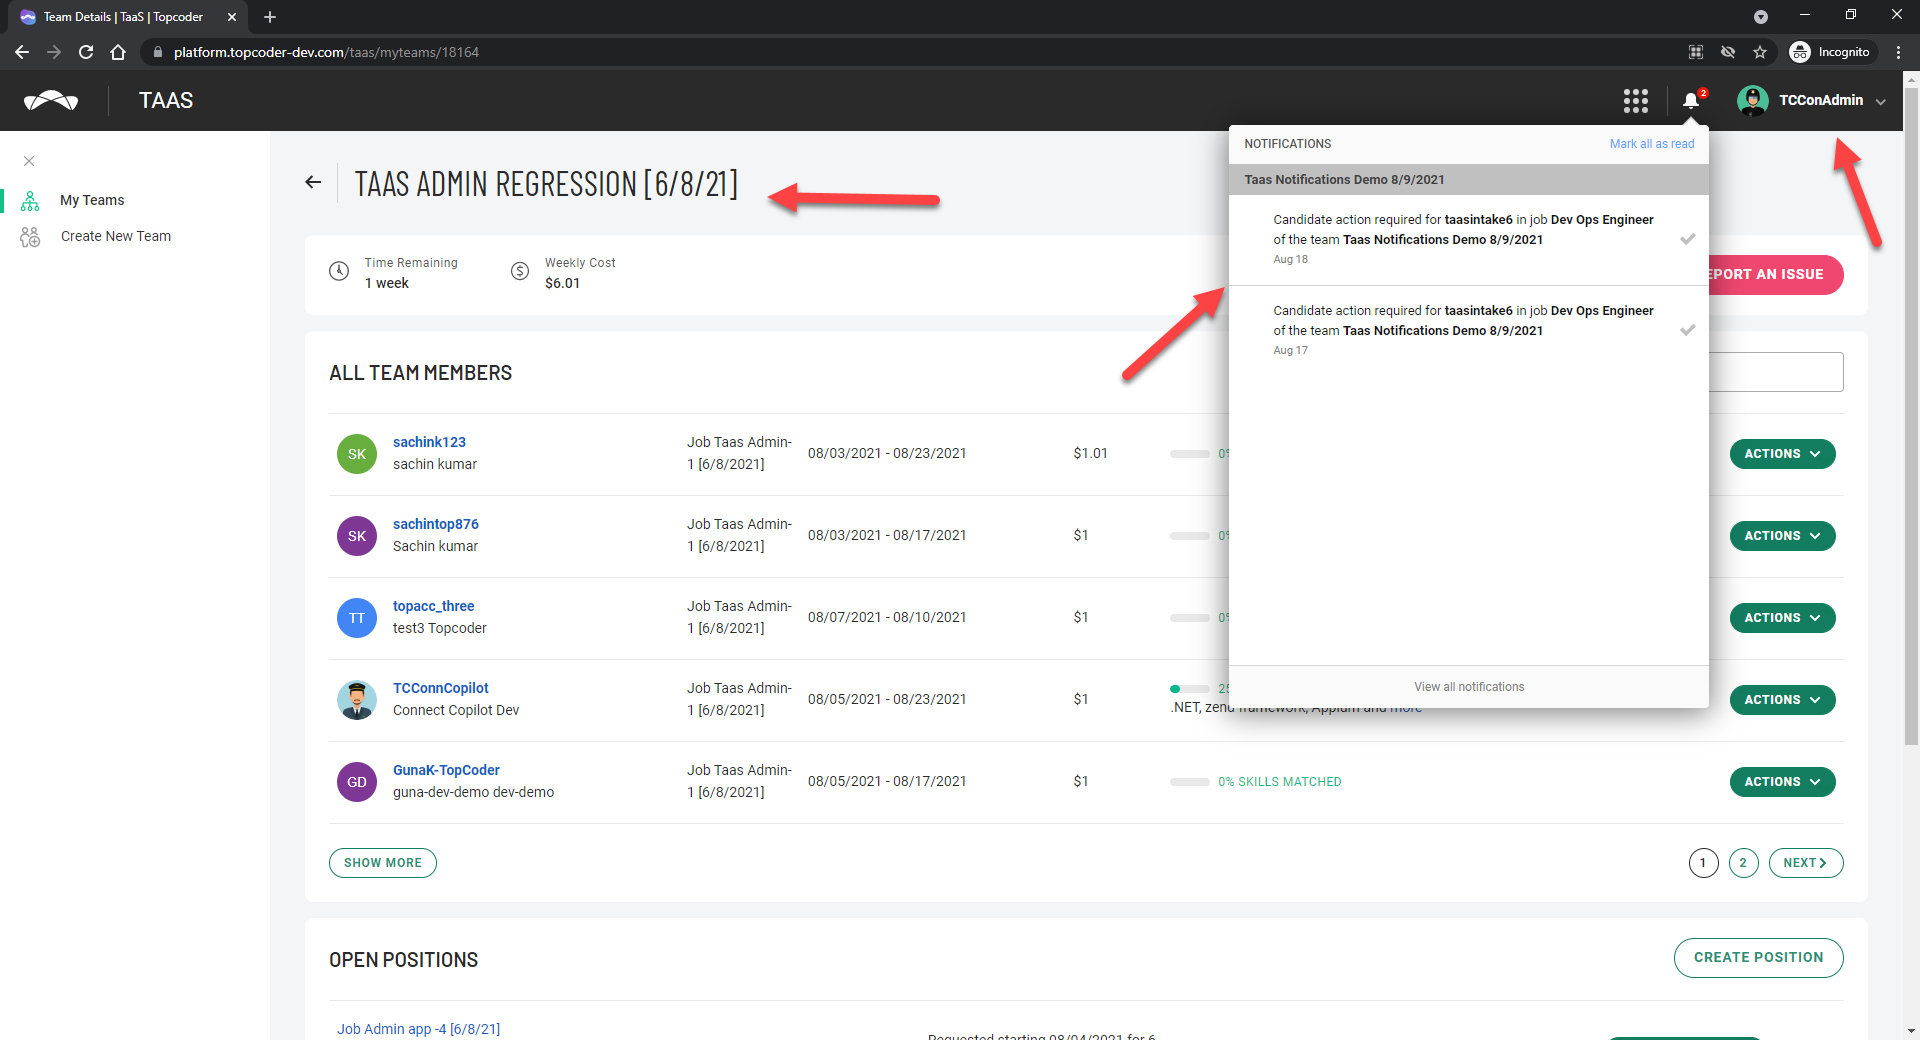This screenshot has height=1040, width=1920.
Task: Click the Weekly Cost dollar icon
Action: (520, 271)
